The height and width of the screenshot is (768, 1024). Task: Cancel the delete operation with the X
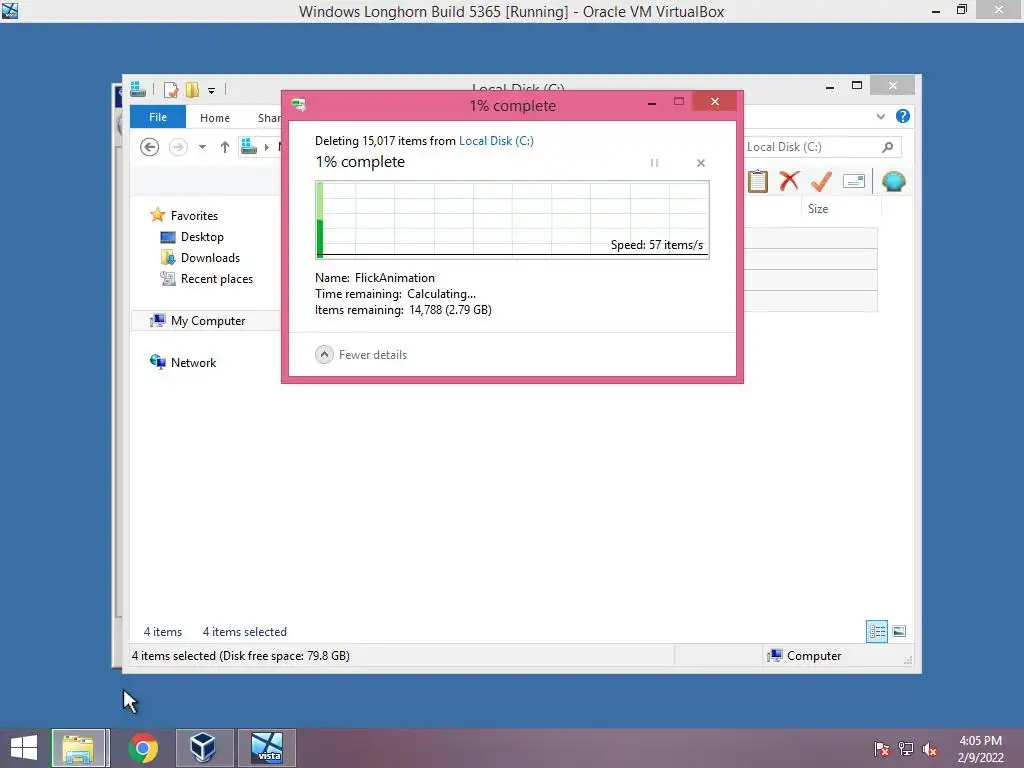pyautogui.click(x=701, y=163)
